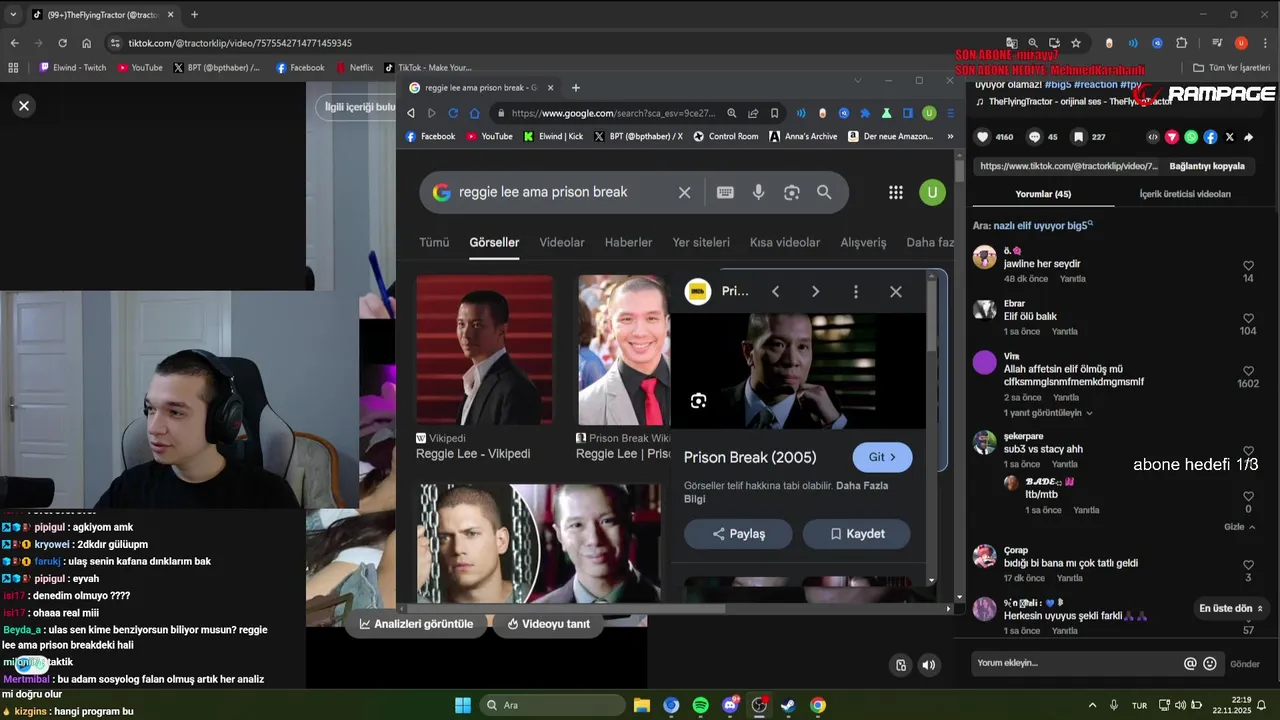Search this image with Lens icon on preview
Image resolution: width=1280 pixels, height=720 pixels.
pos(698,401)
